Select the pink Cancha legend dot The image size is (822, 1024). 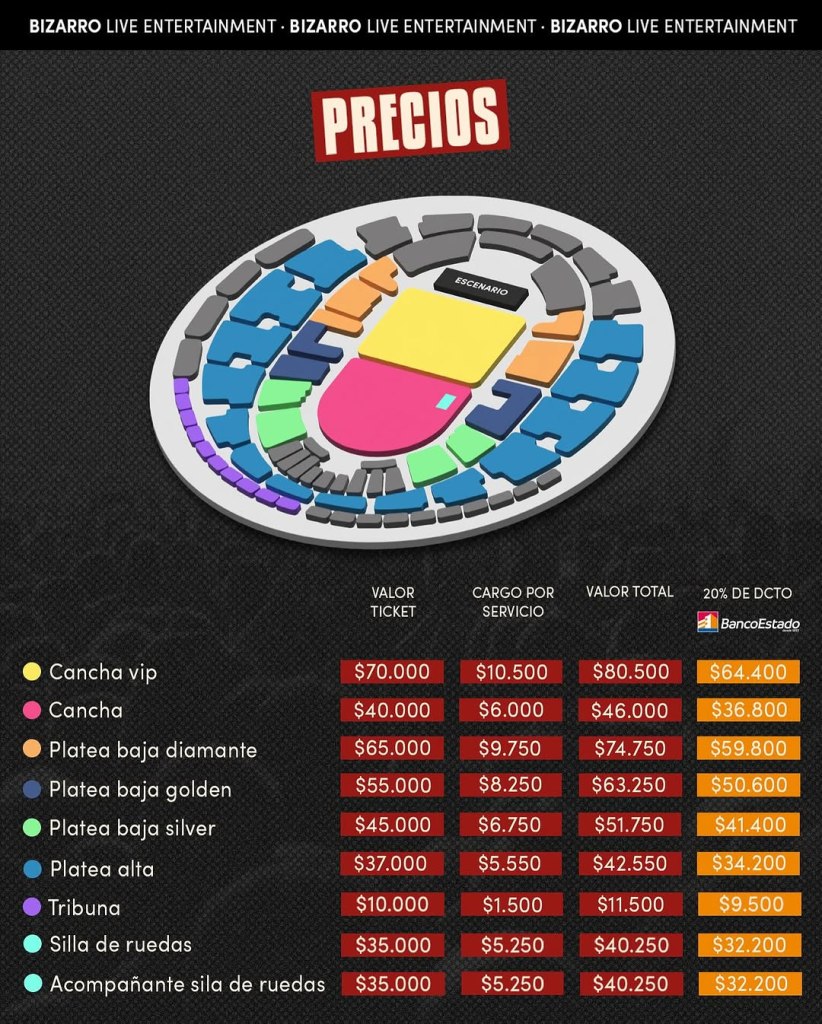(x=32, y=711)
